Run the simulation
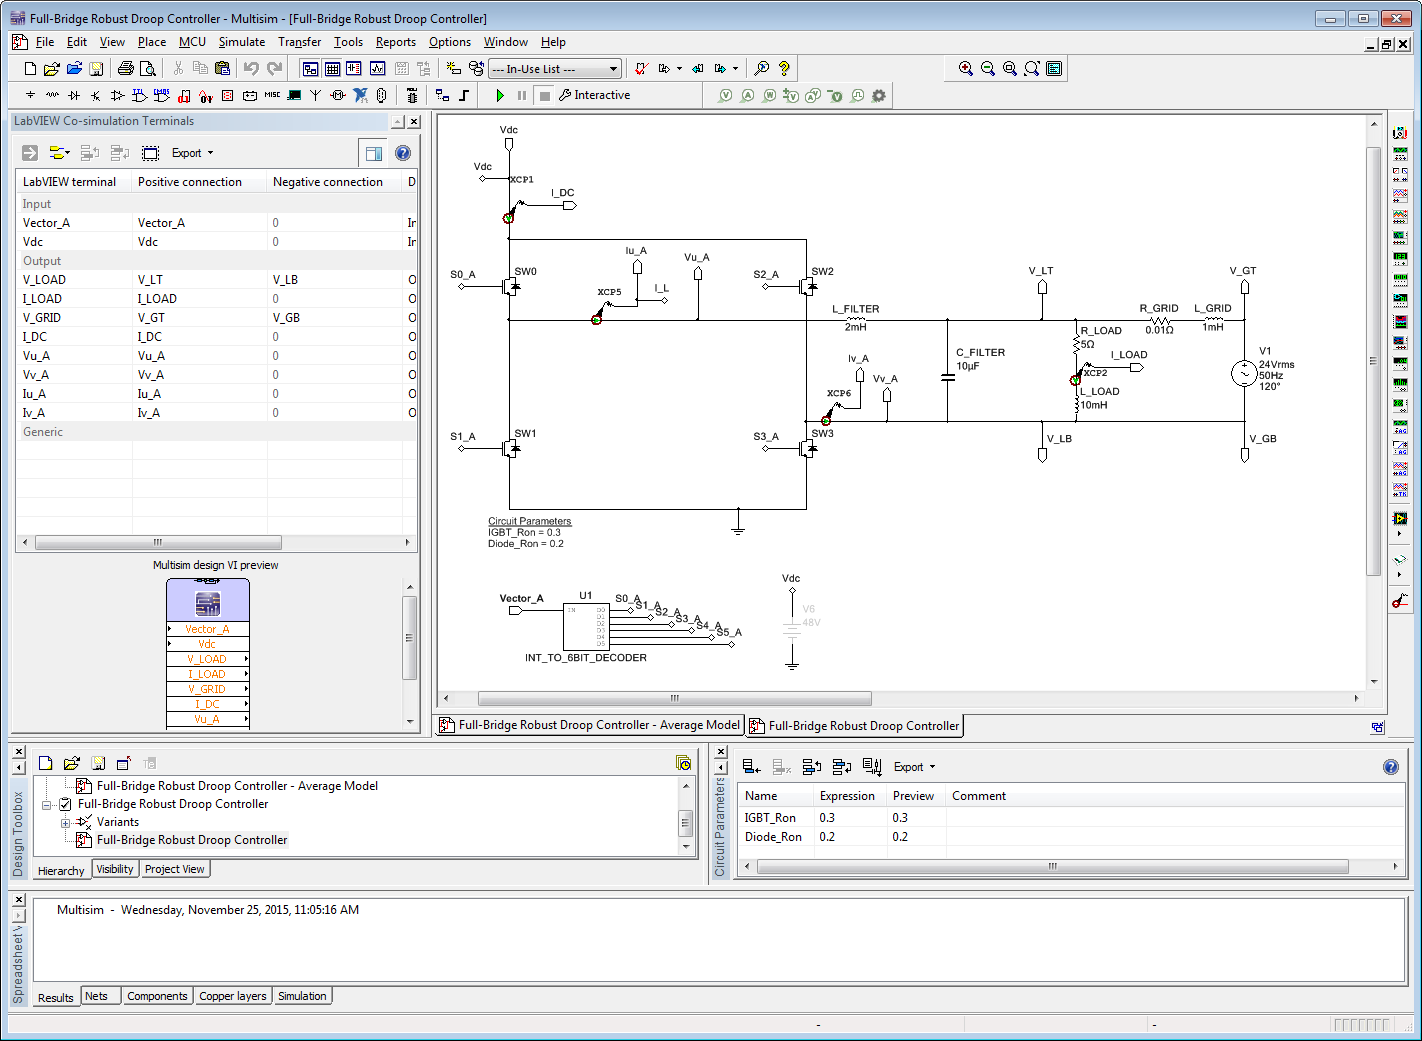 [500, 96]
